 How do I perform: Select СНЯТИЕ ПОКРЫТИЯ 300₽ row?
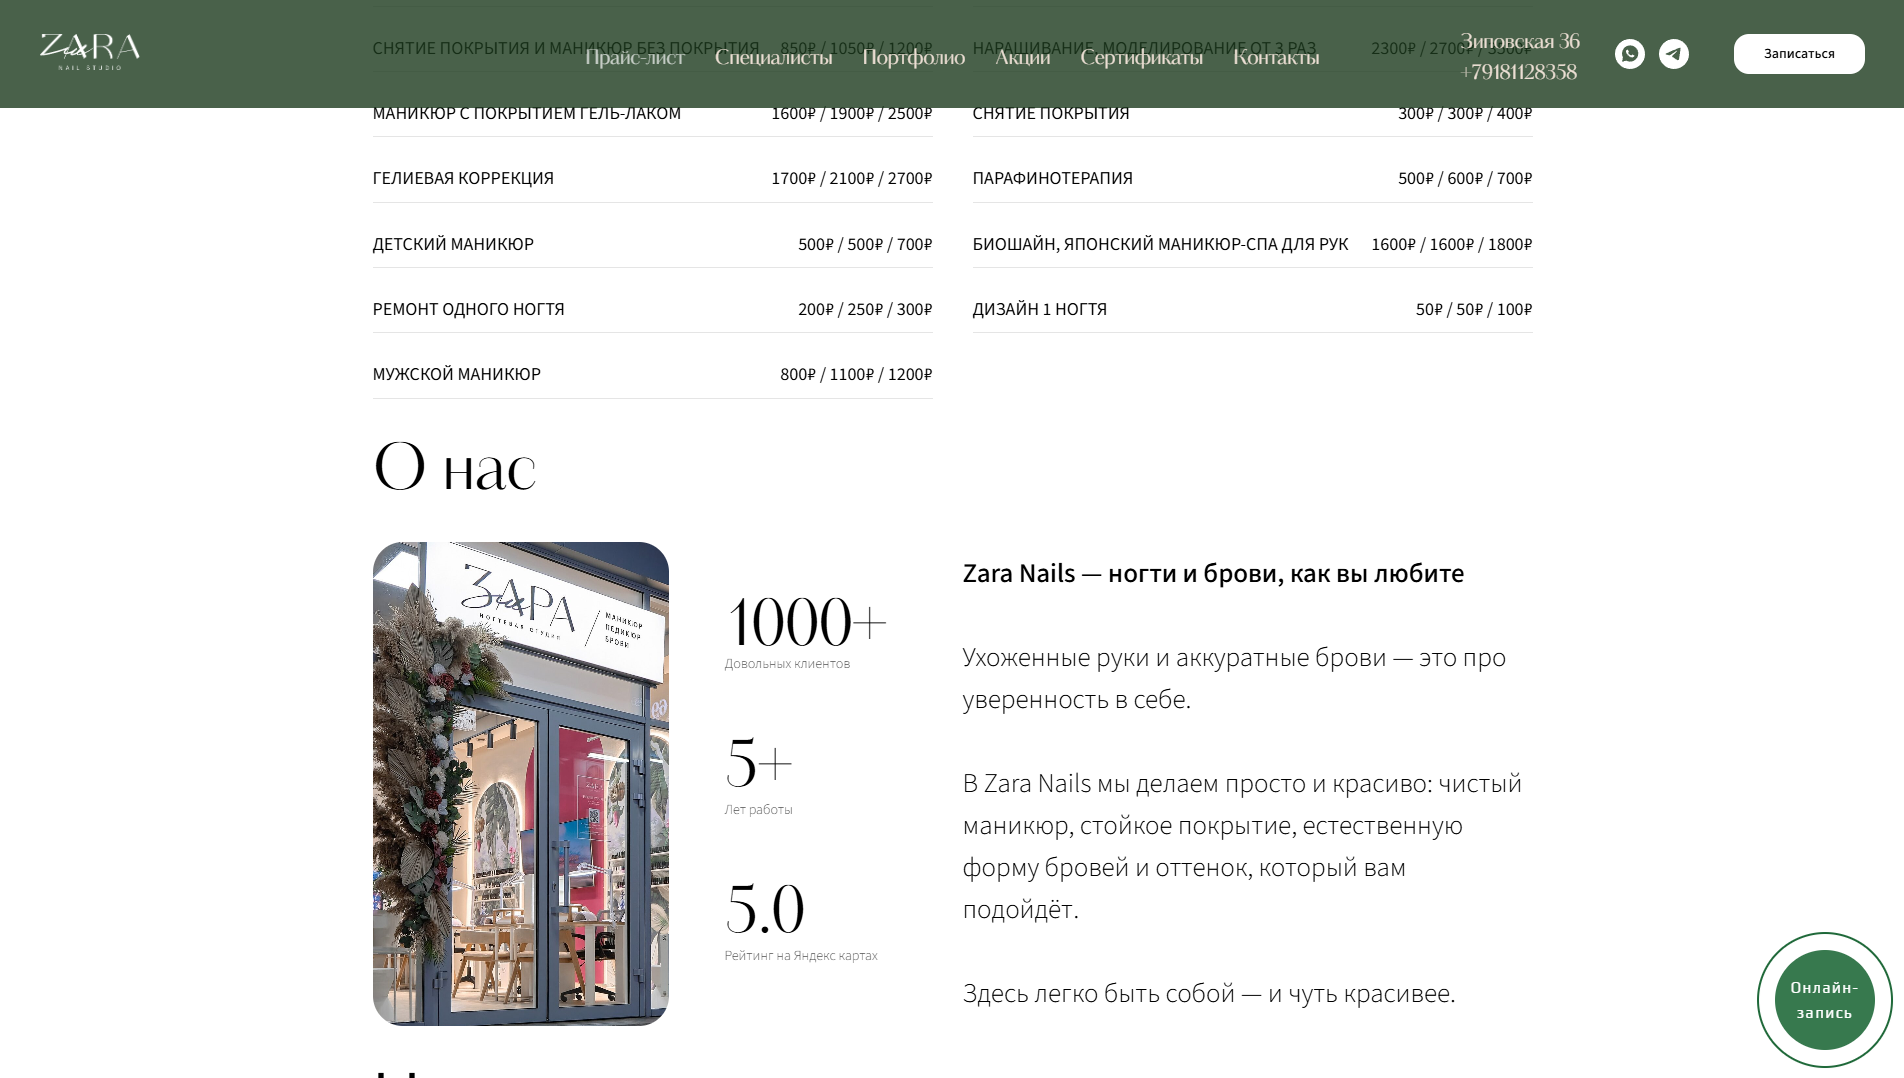coord(1252,113)
